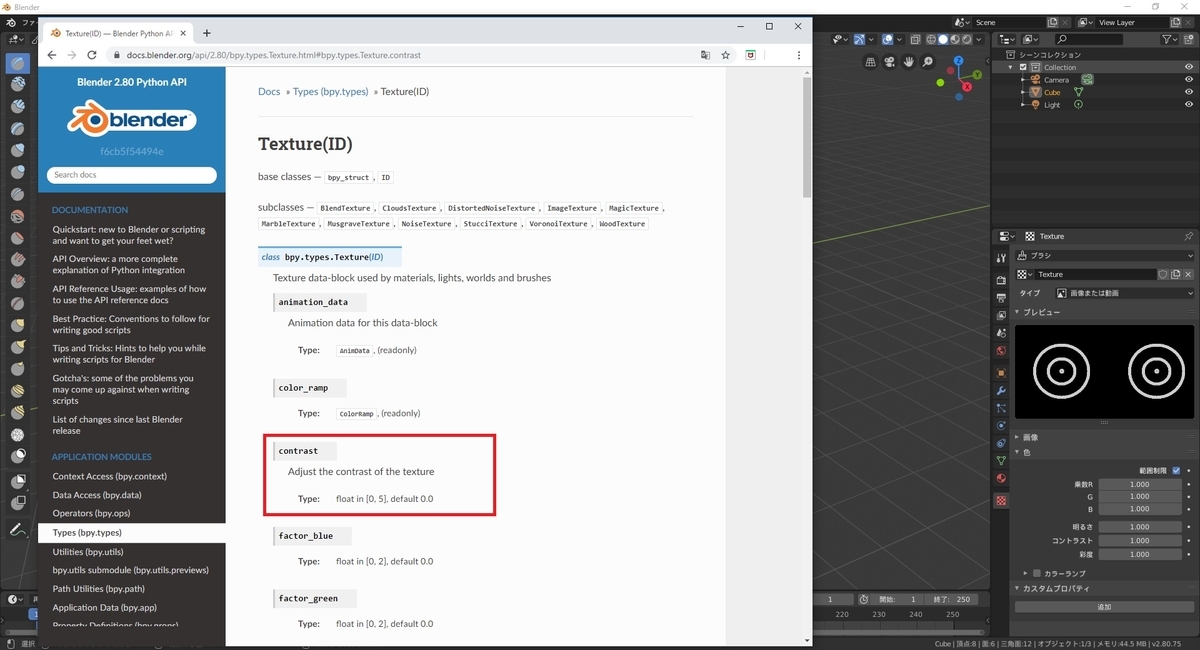The width and height of the screenshot is (1200, 650).
Task: Open the browser translate icon
Action: pyautogui.click(x=705, y=55)
